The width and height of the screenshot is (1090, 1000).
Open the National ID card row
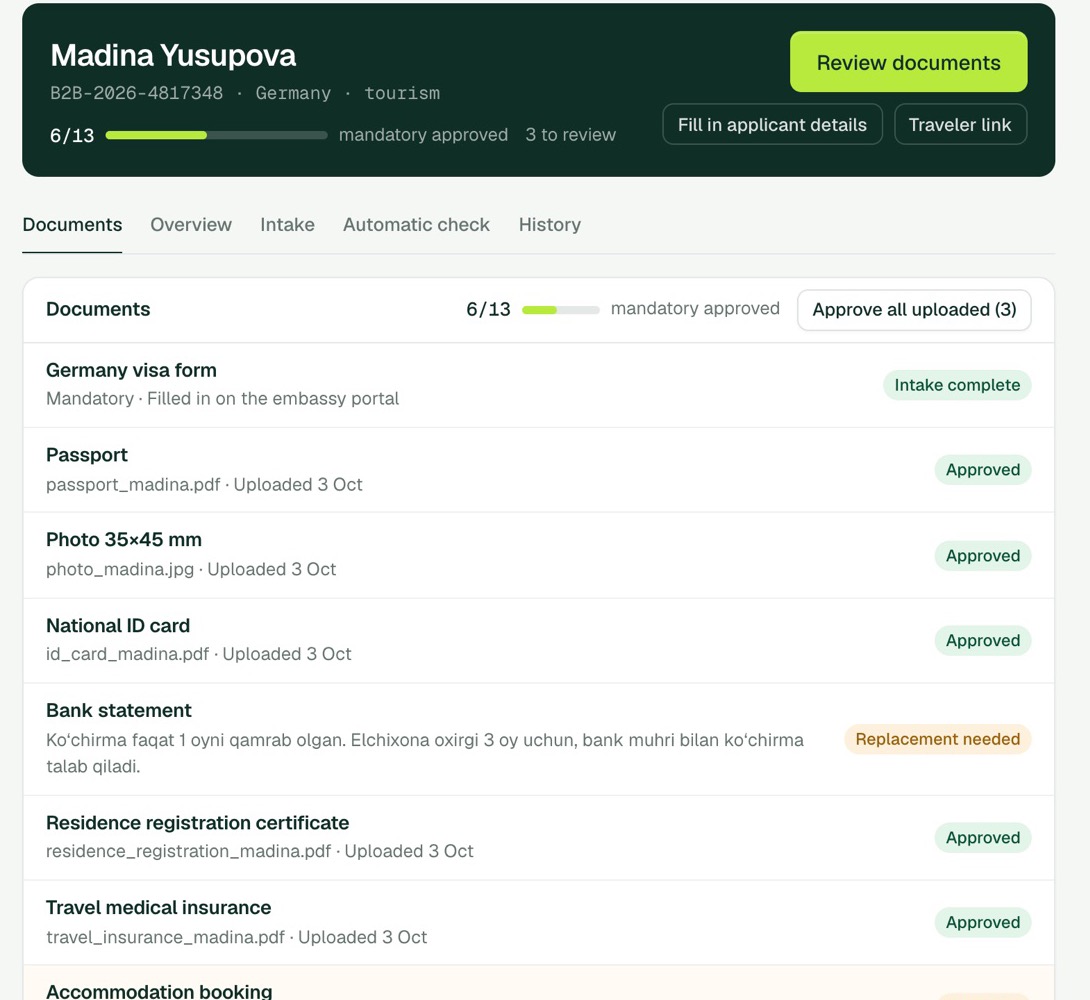(539, 640)
